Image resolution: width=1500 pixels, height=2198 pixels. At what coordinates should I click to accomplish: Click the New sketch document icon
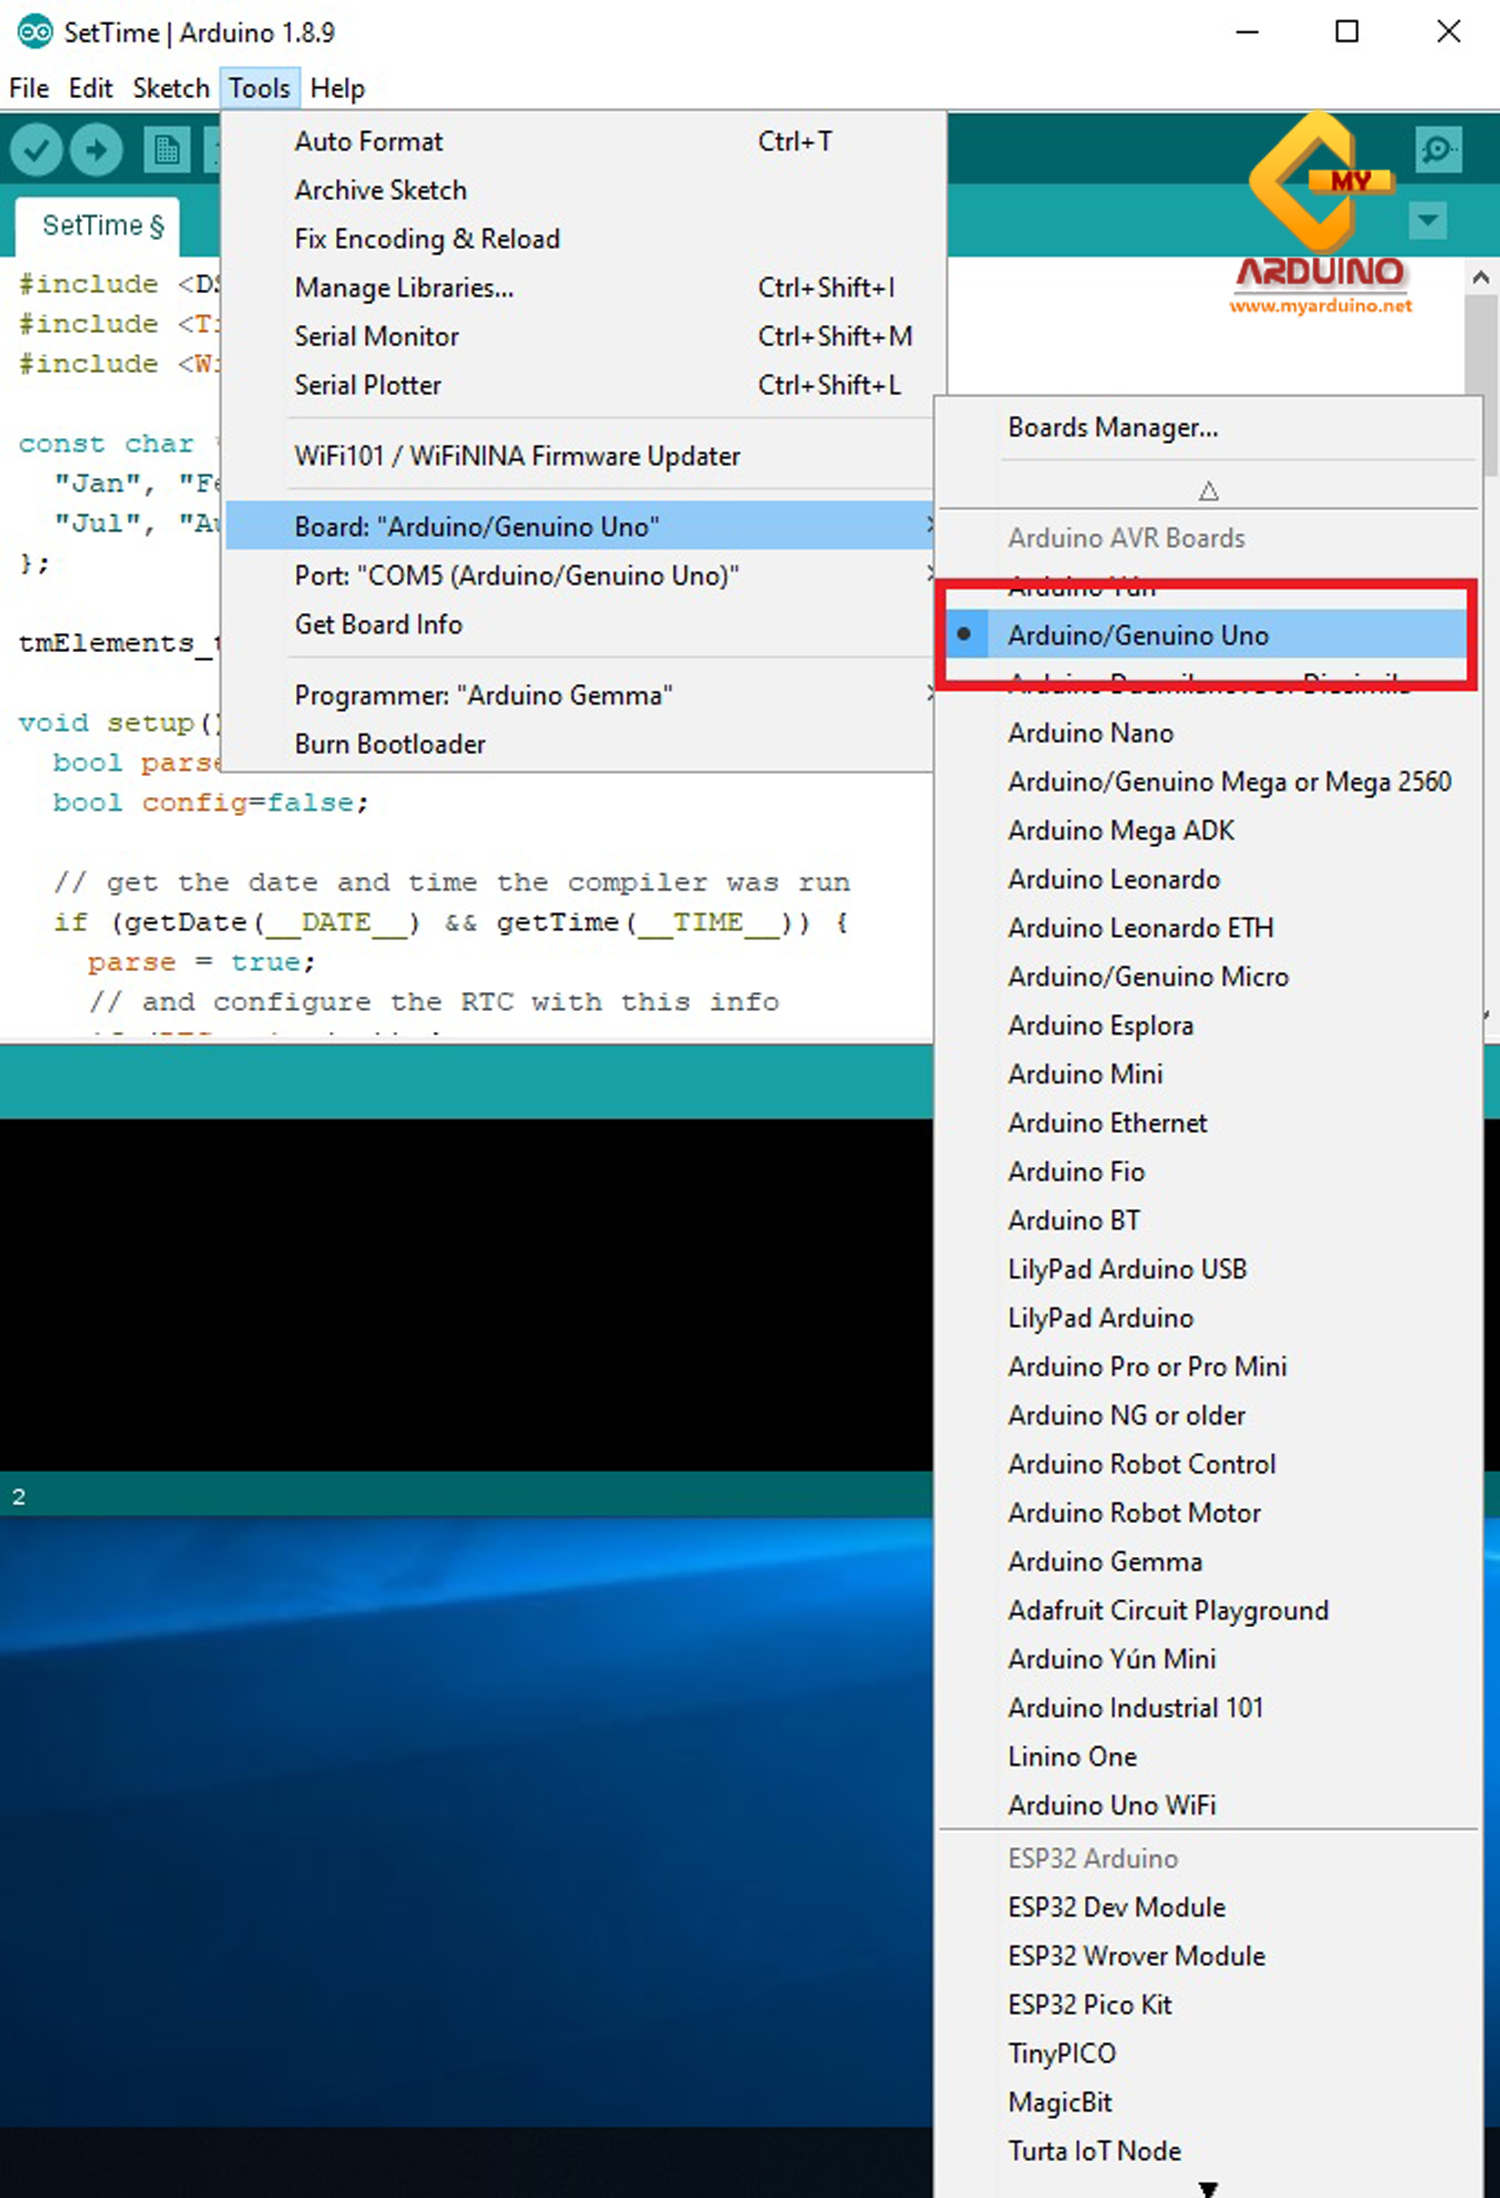click(x=166, y=151)
